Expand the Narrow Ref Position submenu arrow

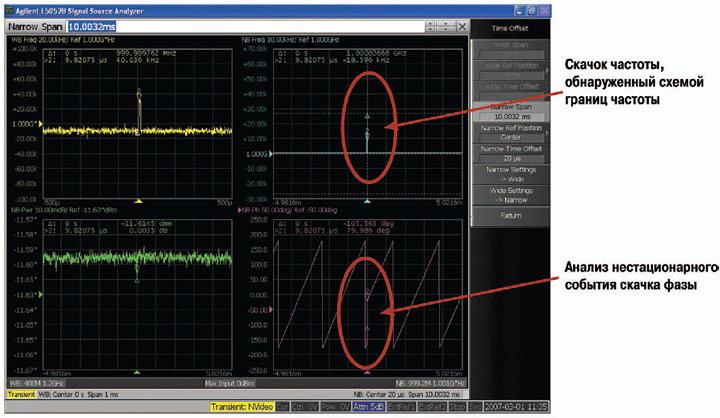click(x=546, y=132)
